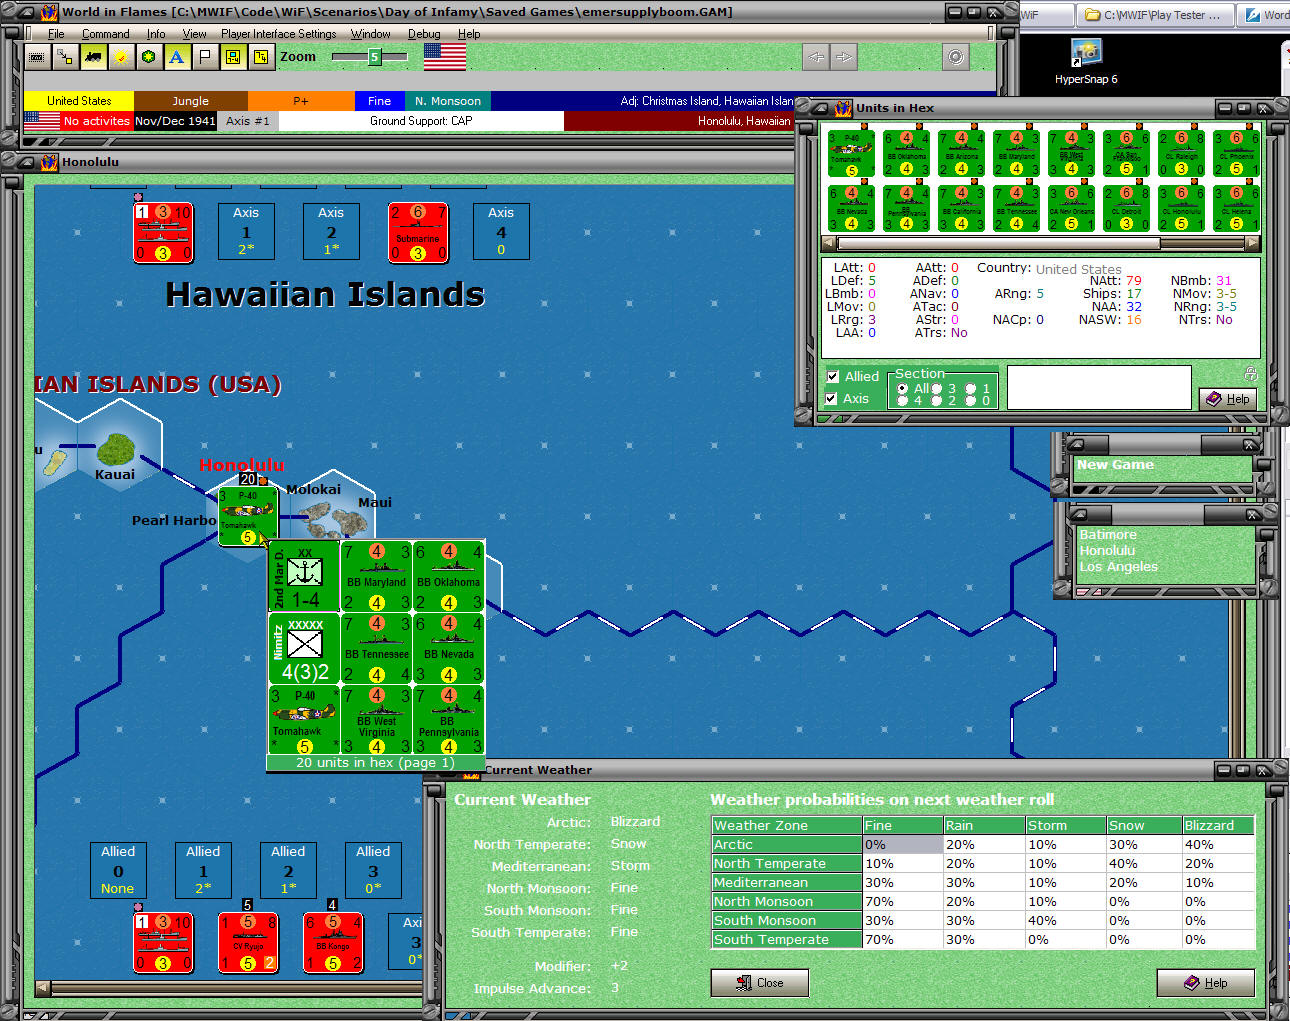Select the CL Raleigh counter
This screenshot has width=1290, height=1021.
[x=1182, y=154]
